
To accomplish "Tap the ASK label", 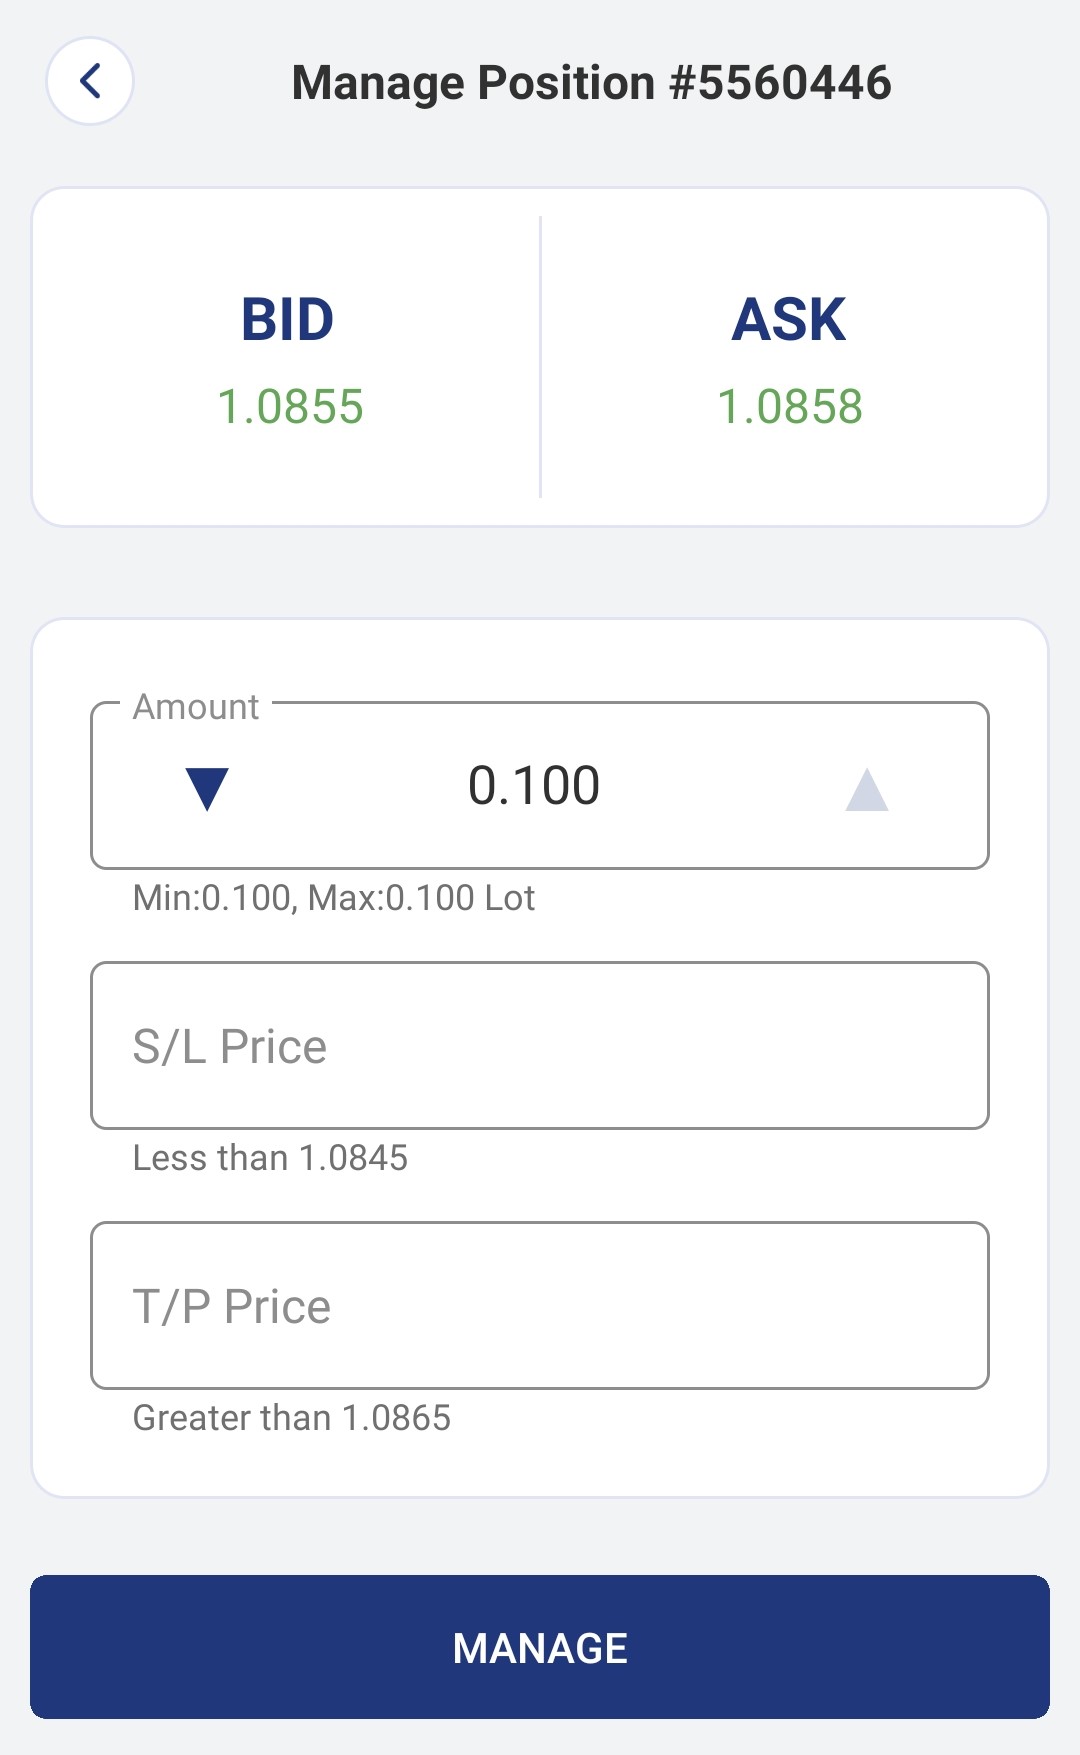I will tap(789, 320).
